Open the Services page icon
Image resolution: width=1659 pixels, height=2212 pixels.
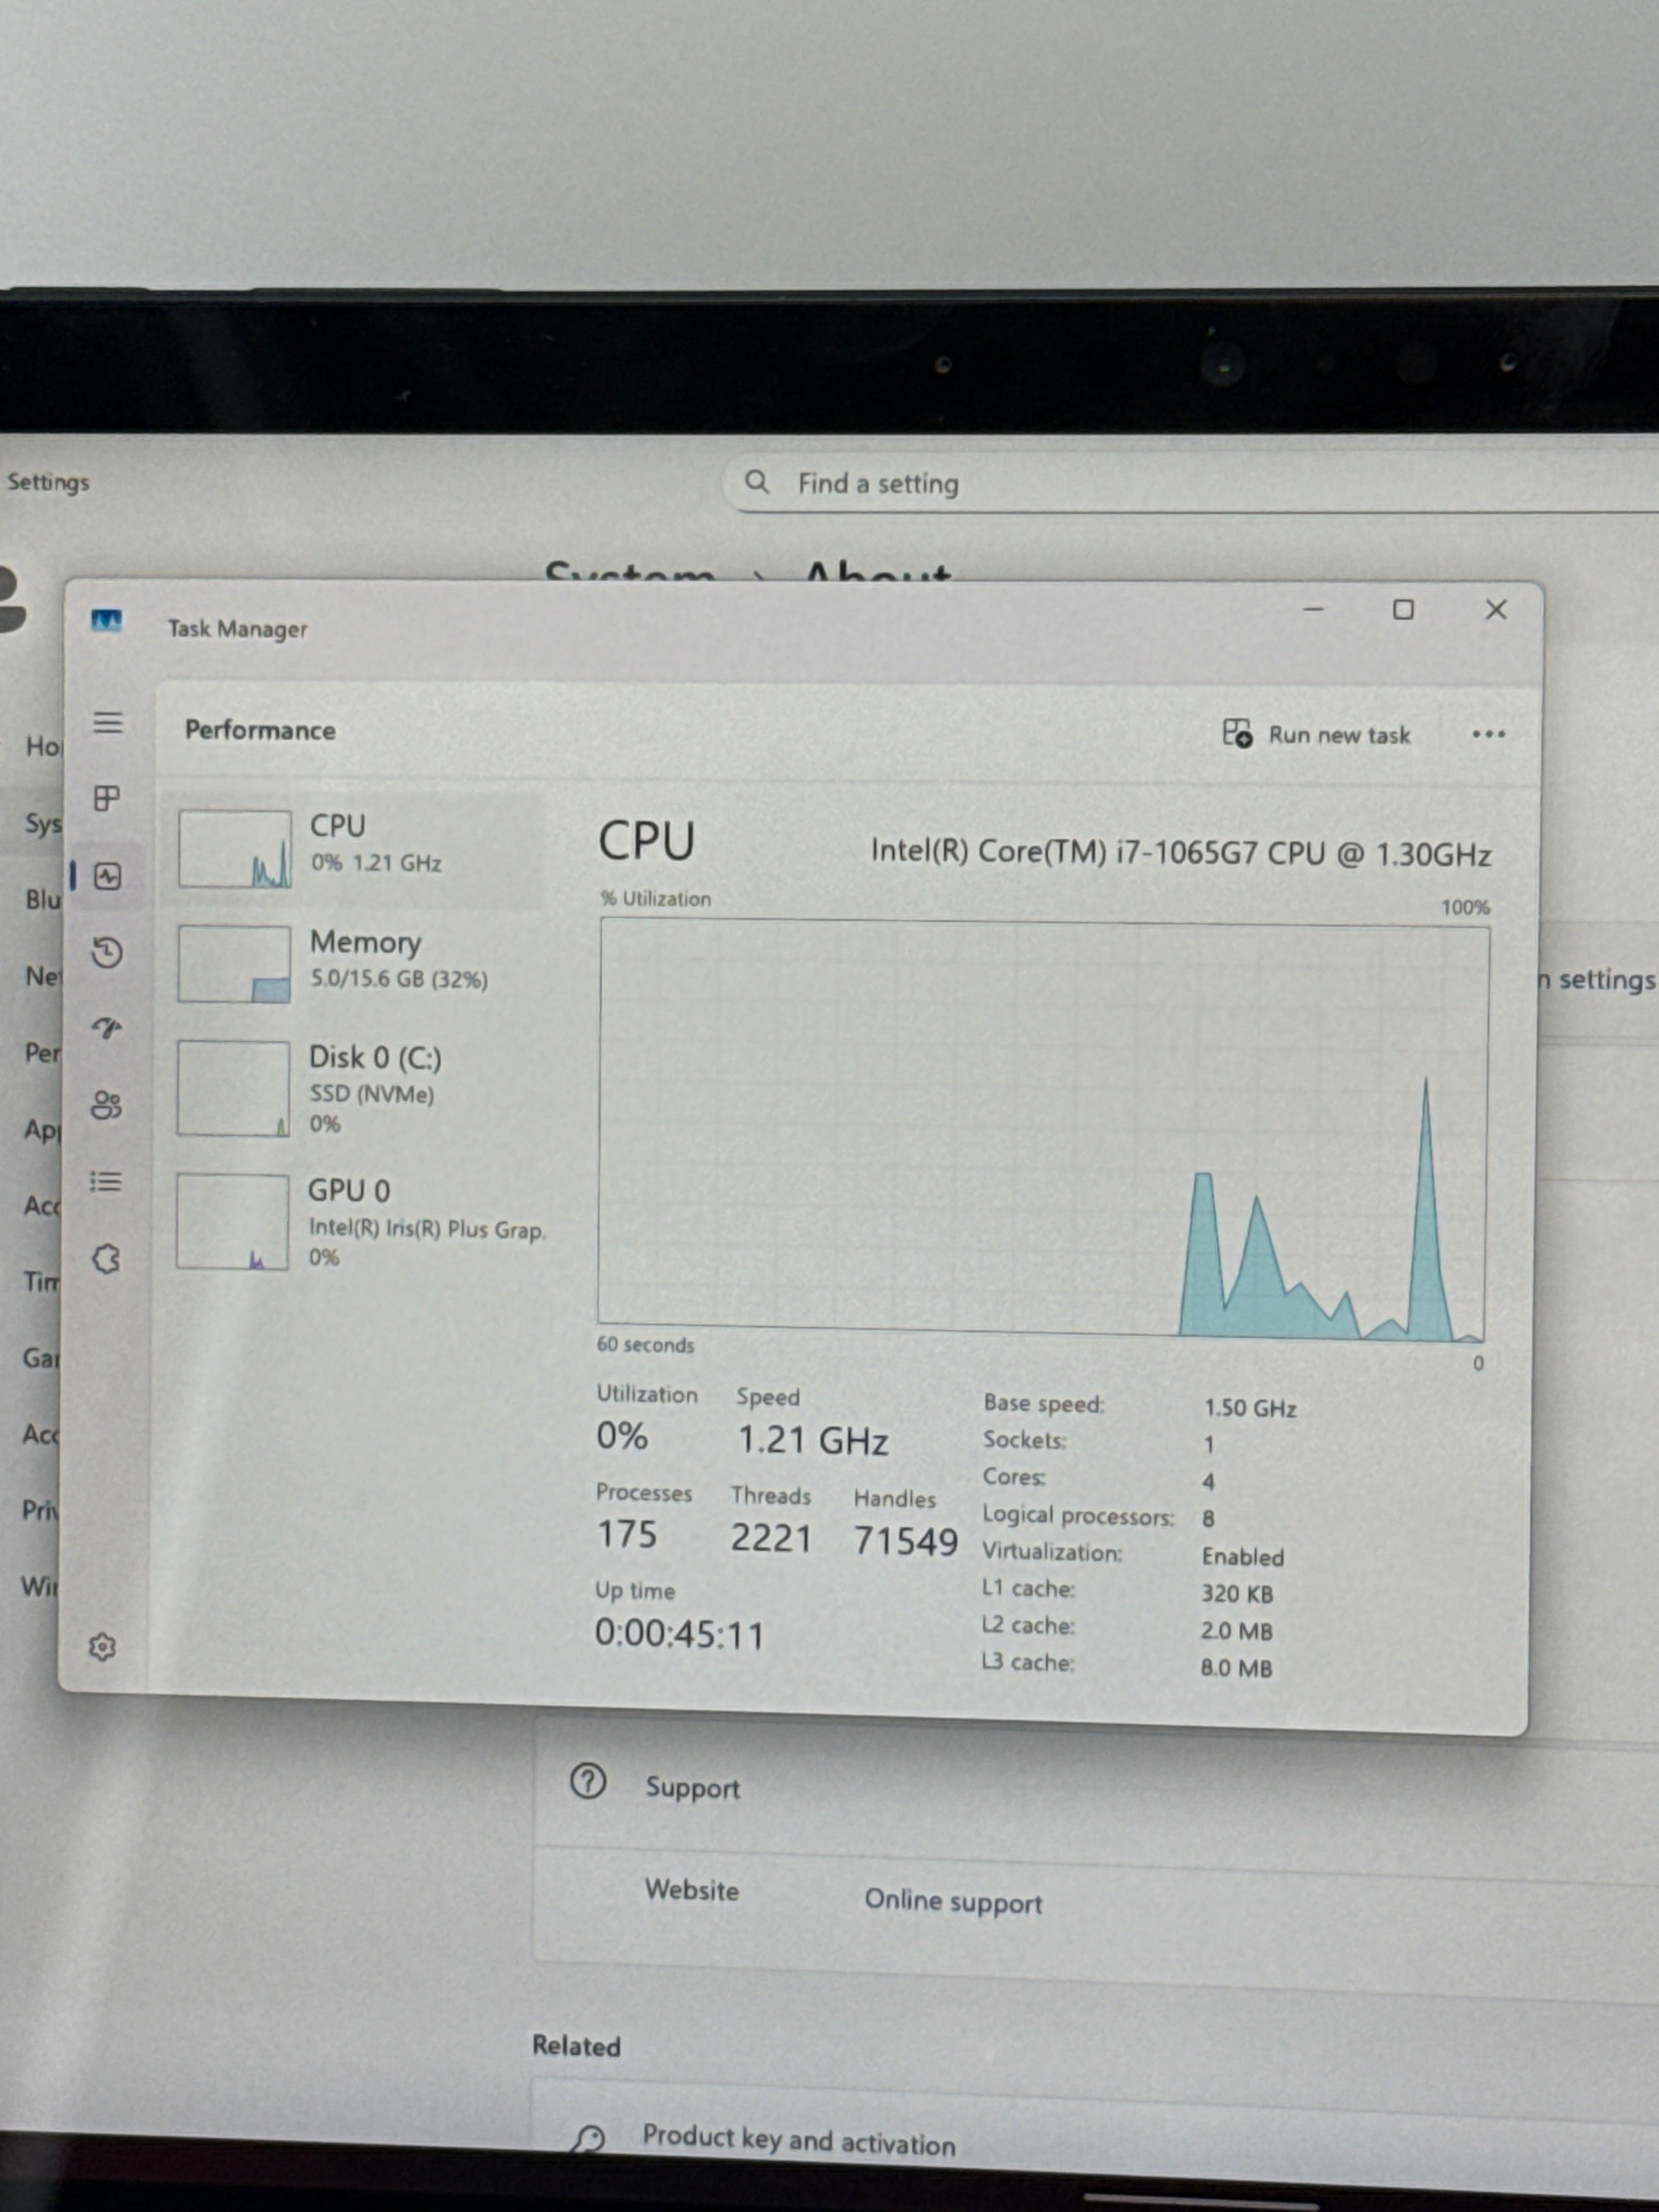point(106,1258)
